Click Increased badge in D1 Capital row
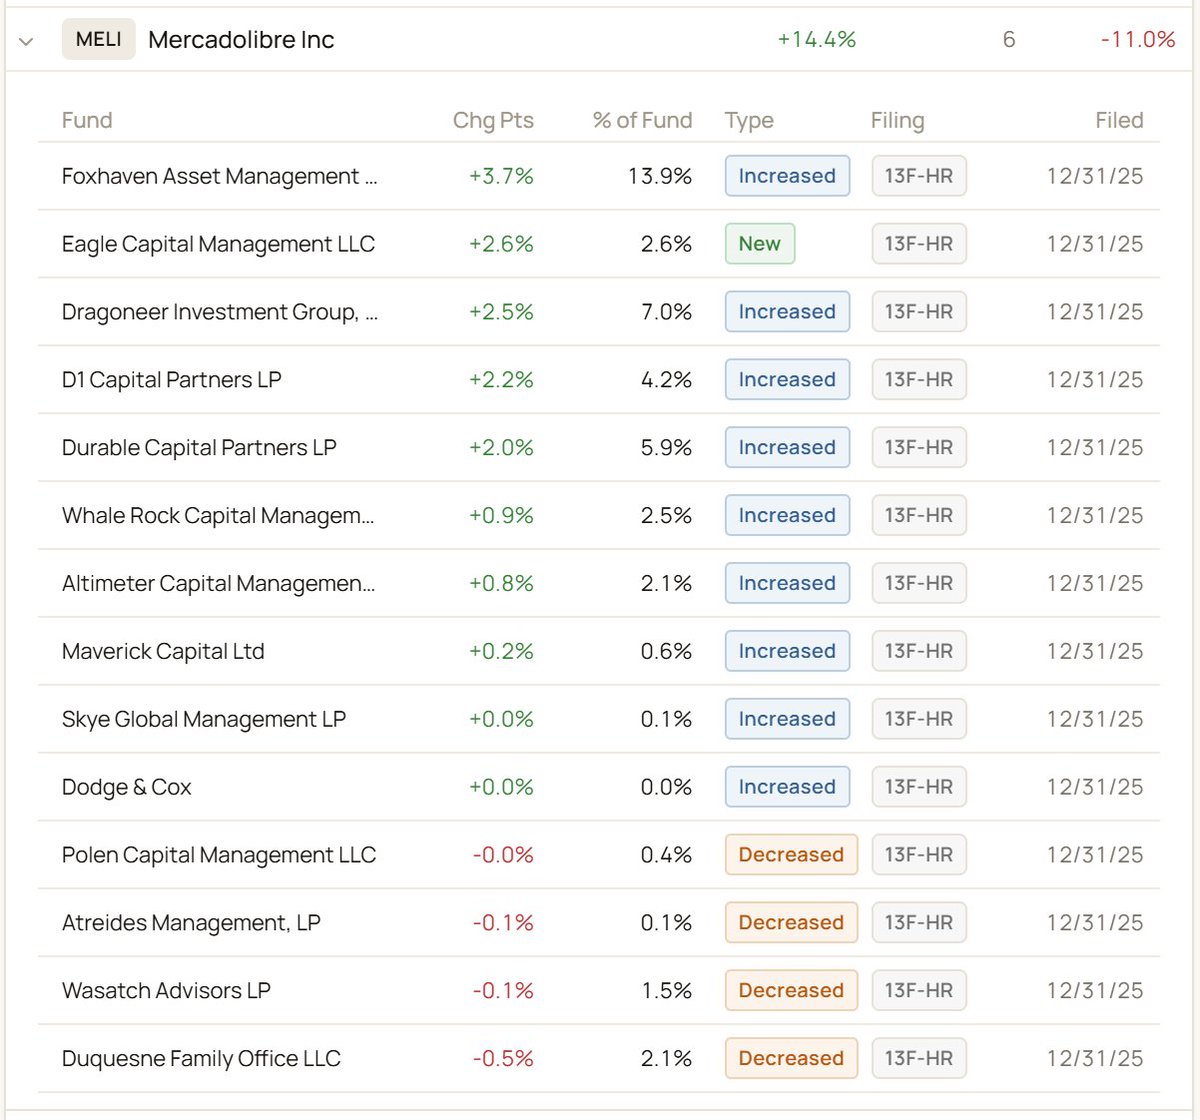Screen dimensions: 1200x1120 [787, 380]
